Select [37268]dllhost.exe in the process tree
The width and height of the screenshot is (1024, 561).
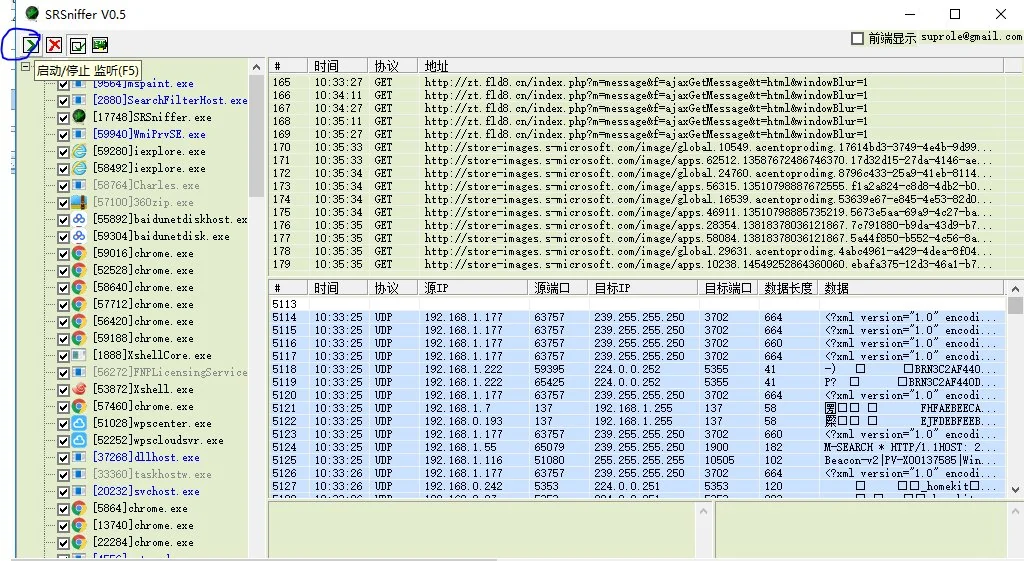pyautogui.click(x=145, y=457)
